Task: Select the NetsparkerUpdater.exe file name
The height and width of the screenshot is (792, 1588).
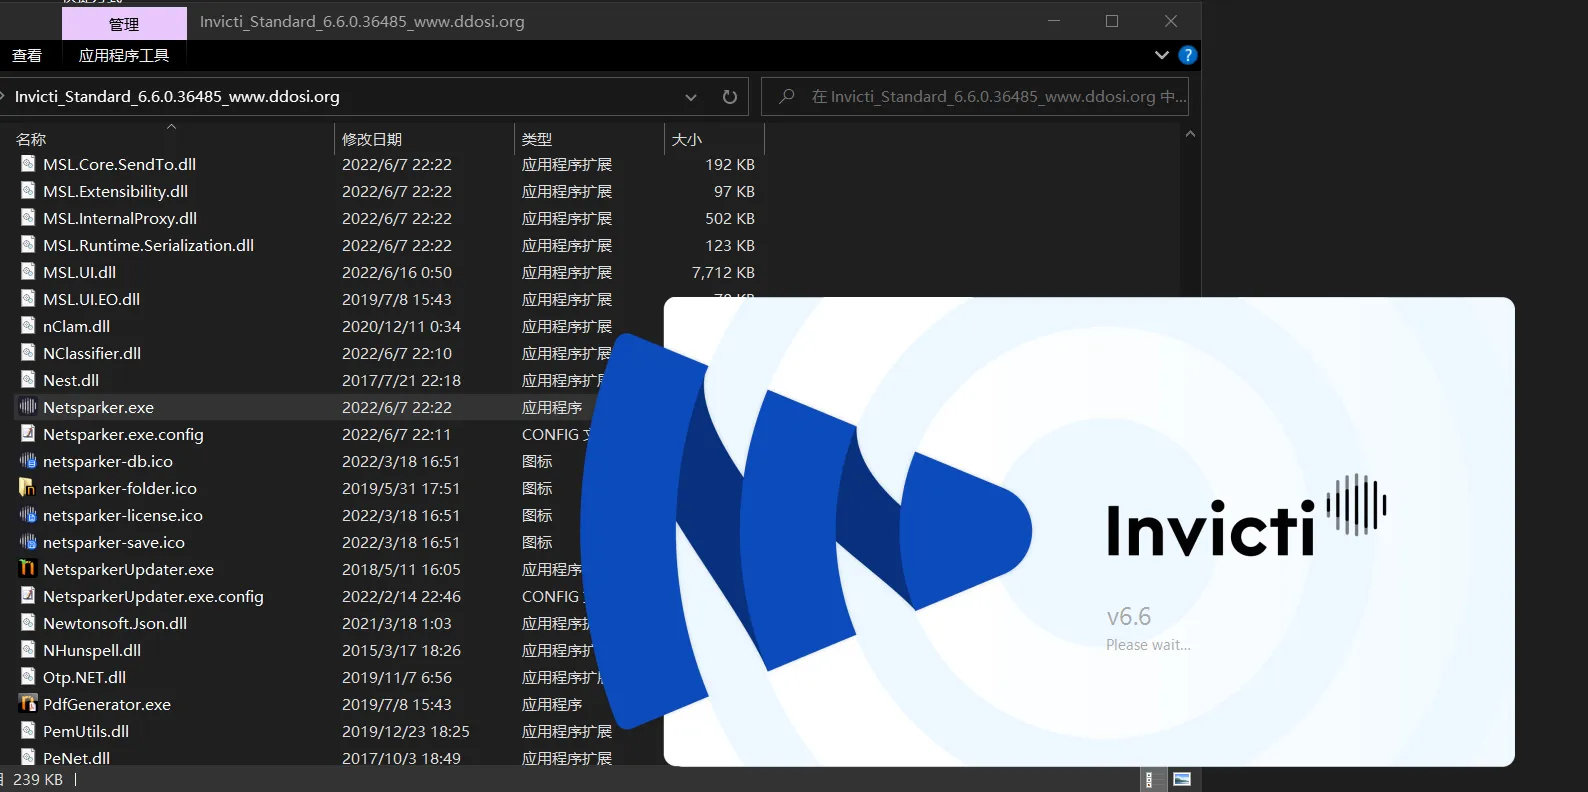Action: [128, 569]
